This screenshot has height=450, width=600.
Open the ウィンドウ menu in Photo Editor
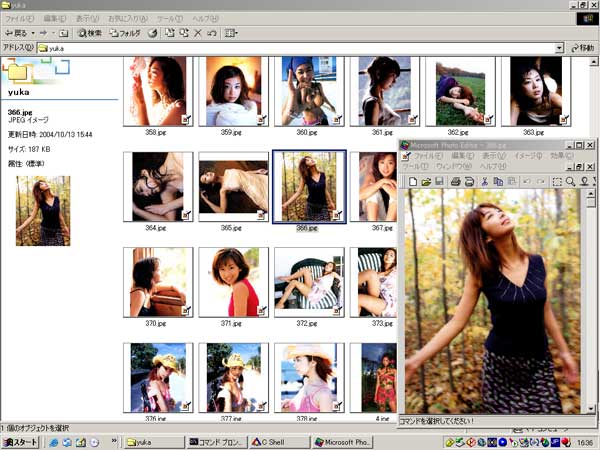[x=454, y=166]
